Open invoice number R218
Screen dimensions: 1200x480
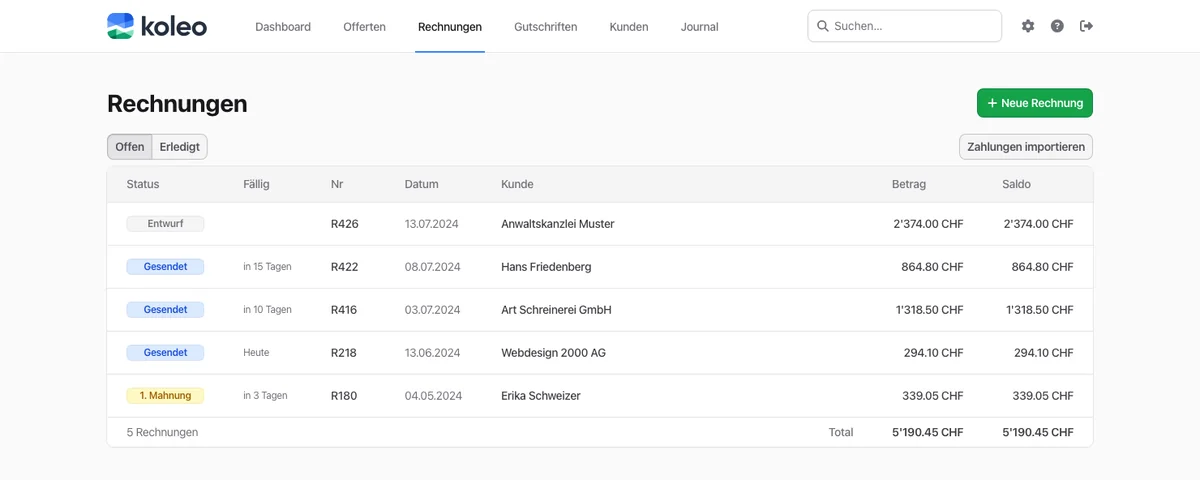[x=344, y=353]
